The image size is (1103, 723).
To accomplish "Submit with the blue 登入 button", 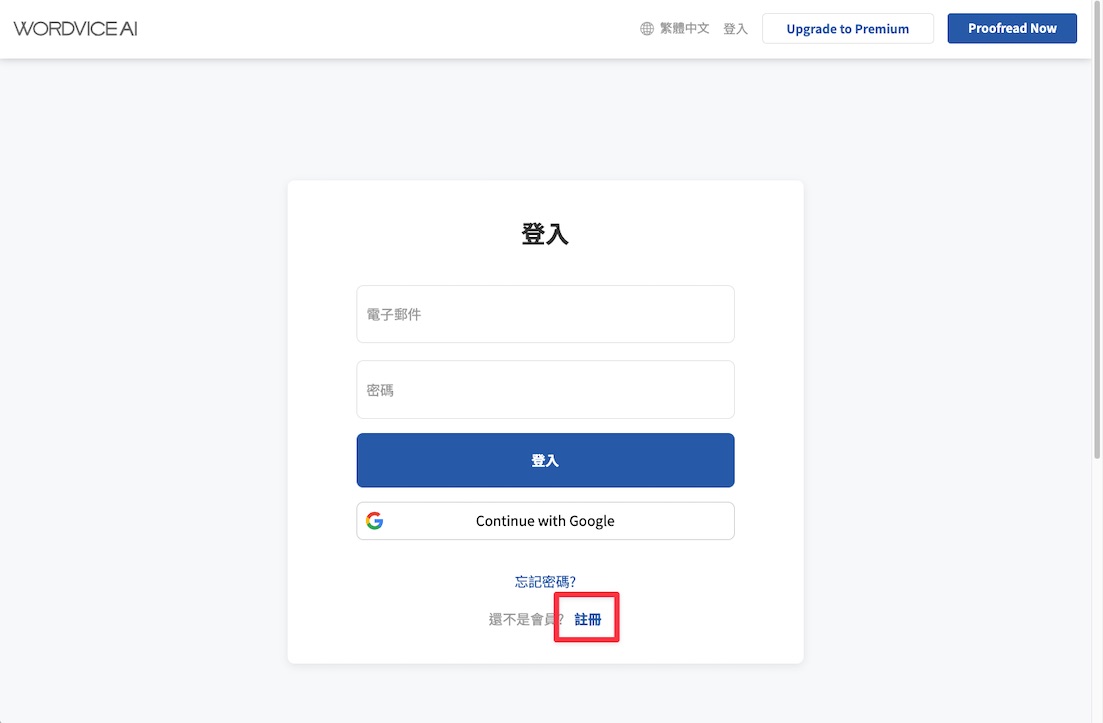I will 545,460.
